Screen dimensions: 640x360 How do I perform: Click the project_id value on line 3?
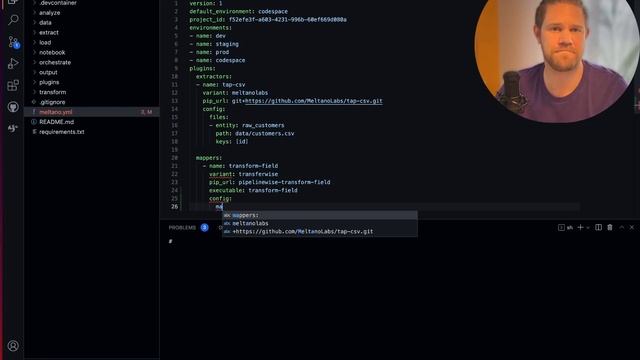tap(287, 20)
